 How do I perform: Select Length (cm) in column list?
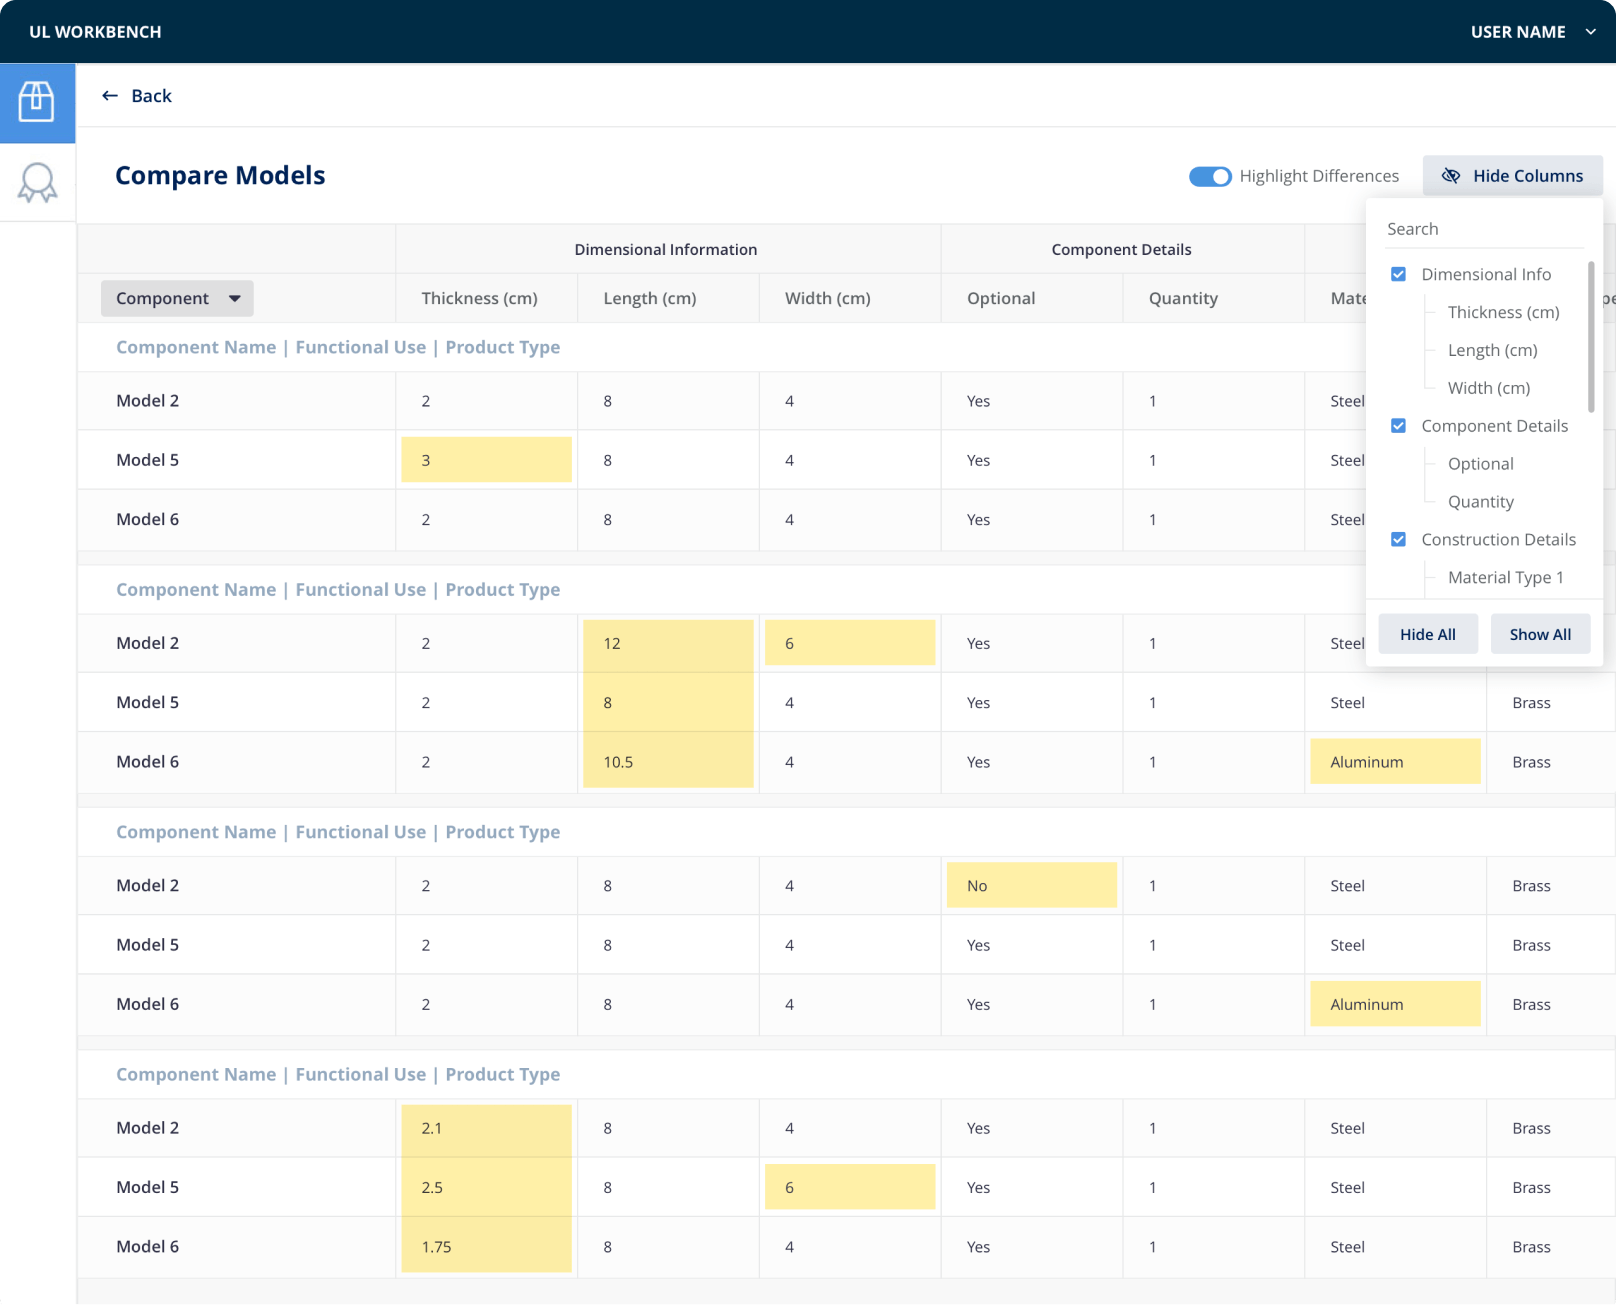point(1492,350)
